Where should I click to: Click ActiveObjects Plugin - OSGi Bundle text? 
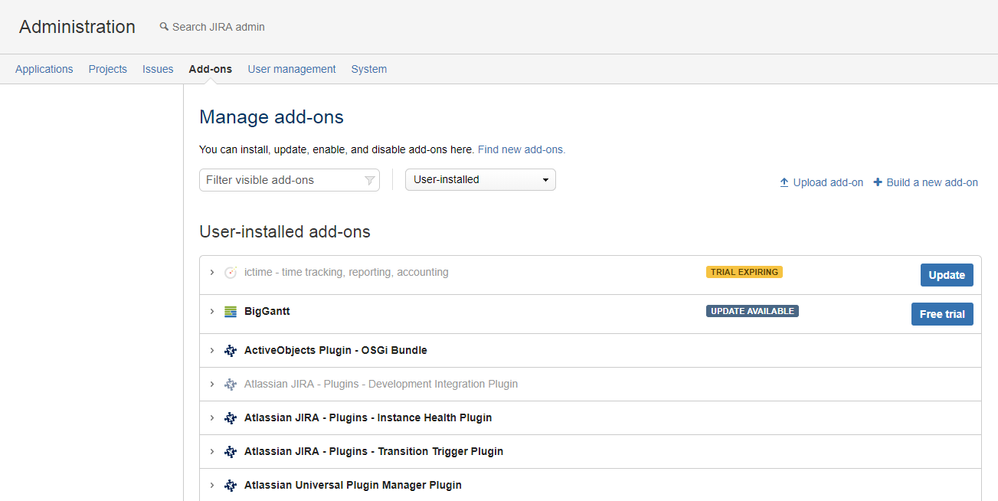(335, 350)
